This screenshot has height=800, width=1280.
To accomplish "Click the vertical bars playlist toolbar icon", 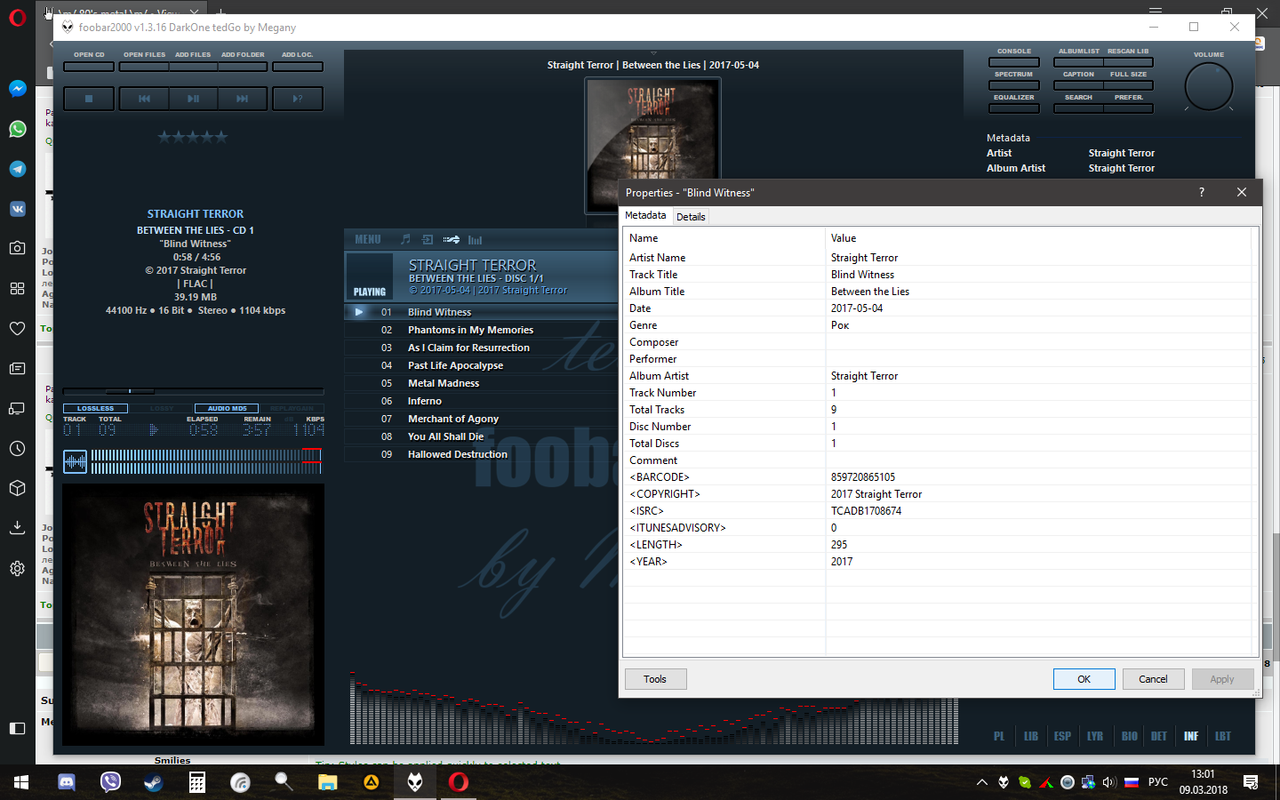I will (x=475, y=239).
